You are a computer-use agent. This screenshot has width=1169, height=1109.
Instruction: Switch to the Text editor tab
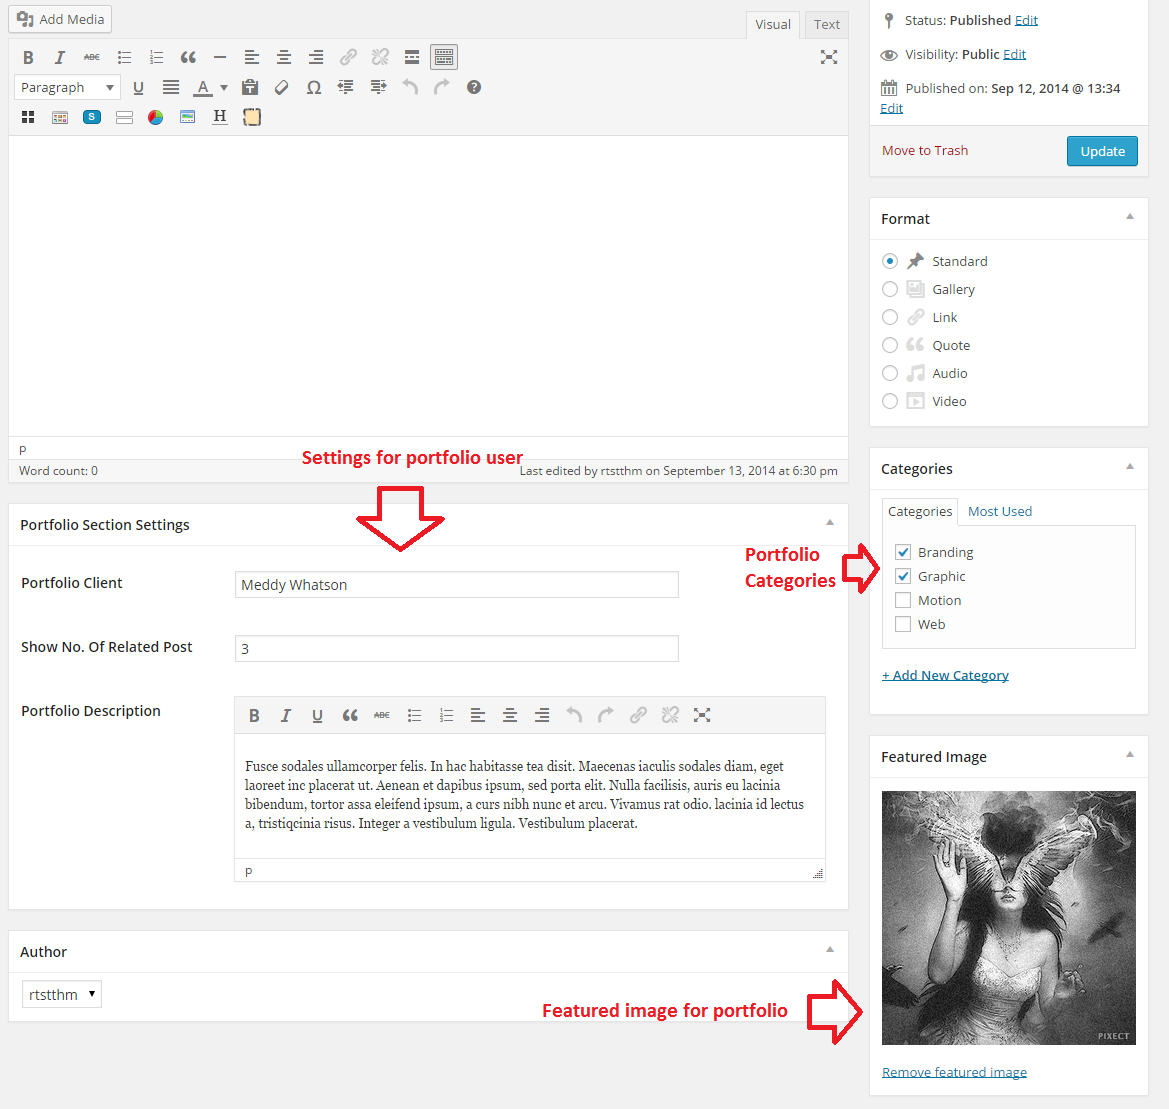(826, 25)
